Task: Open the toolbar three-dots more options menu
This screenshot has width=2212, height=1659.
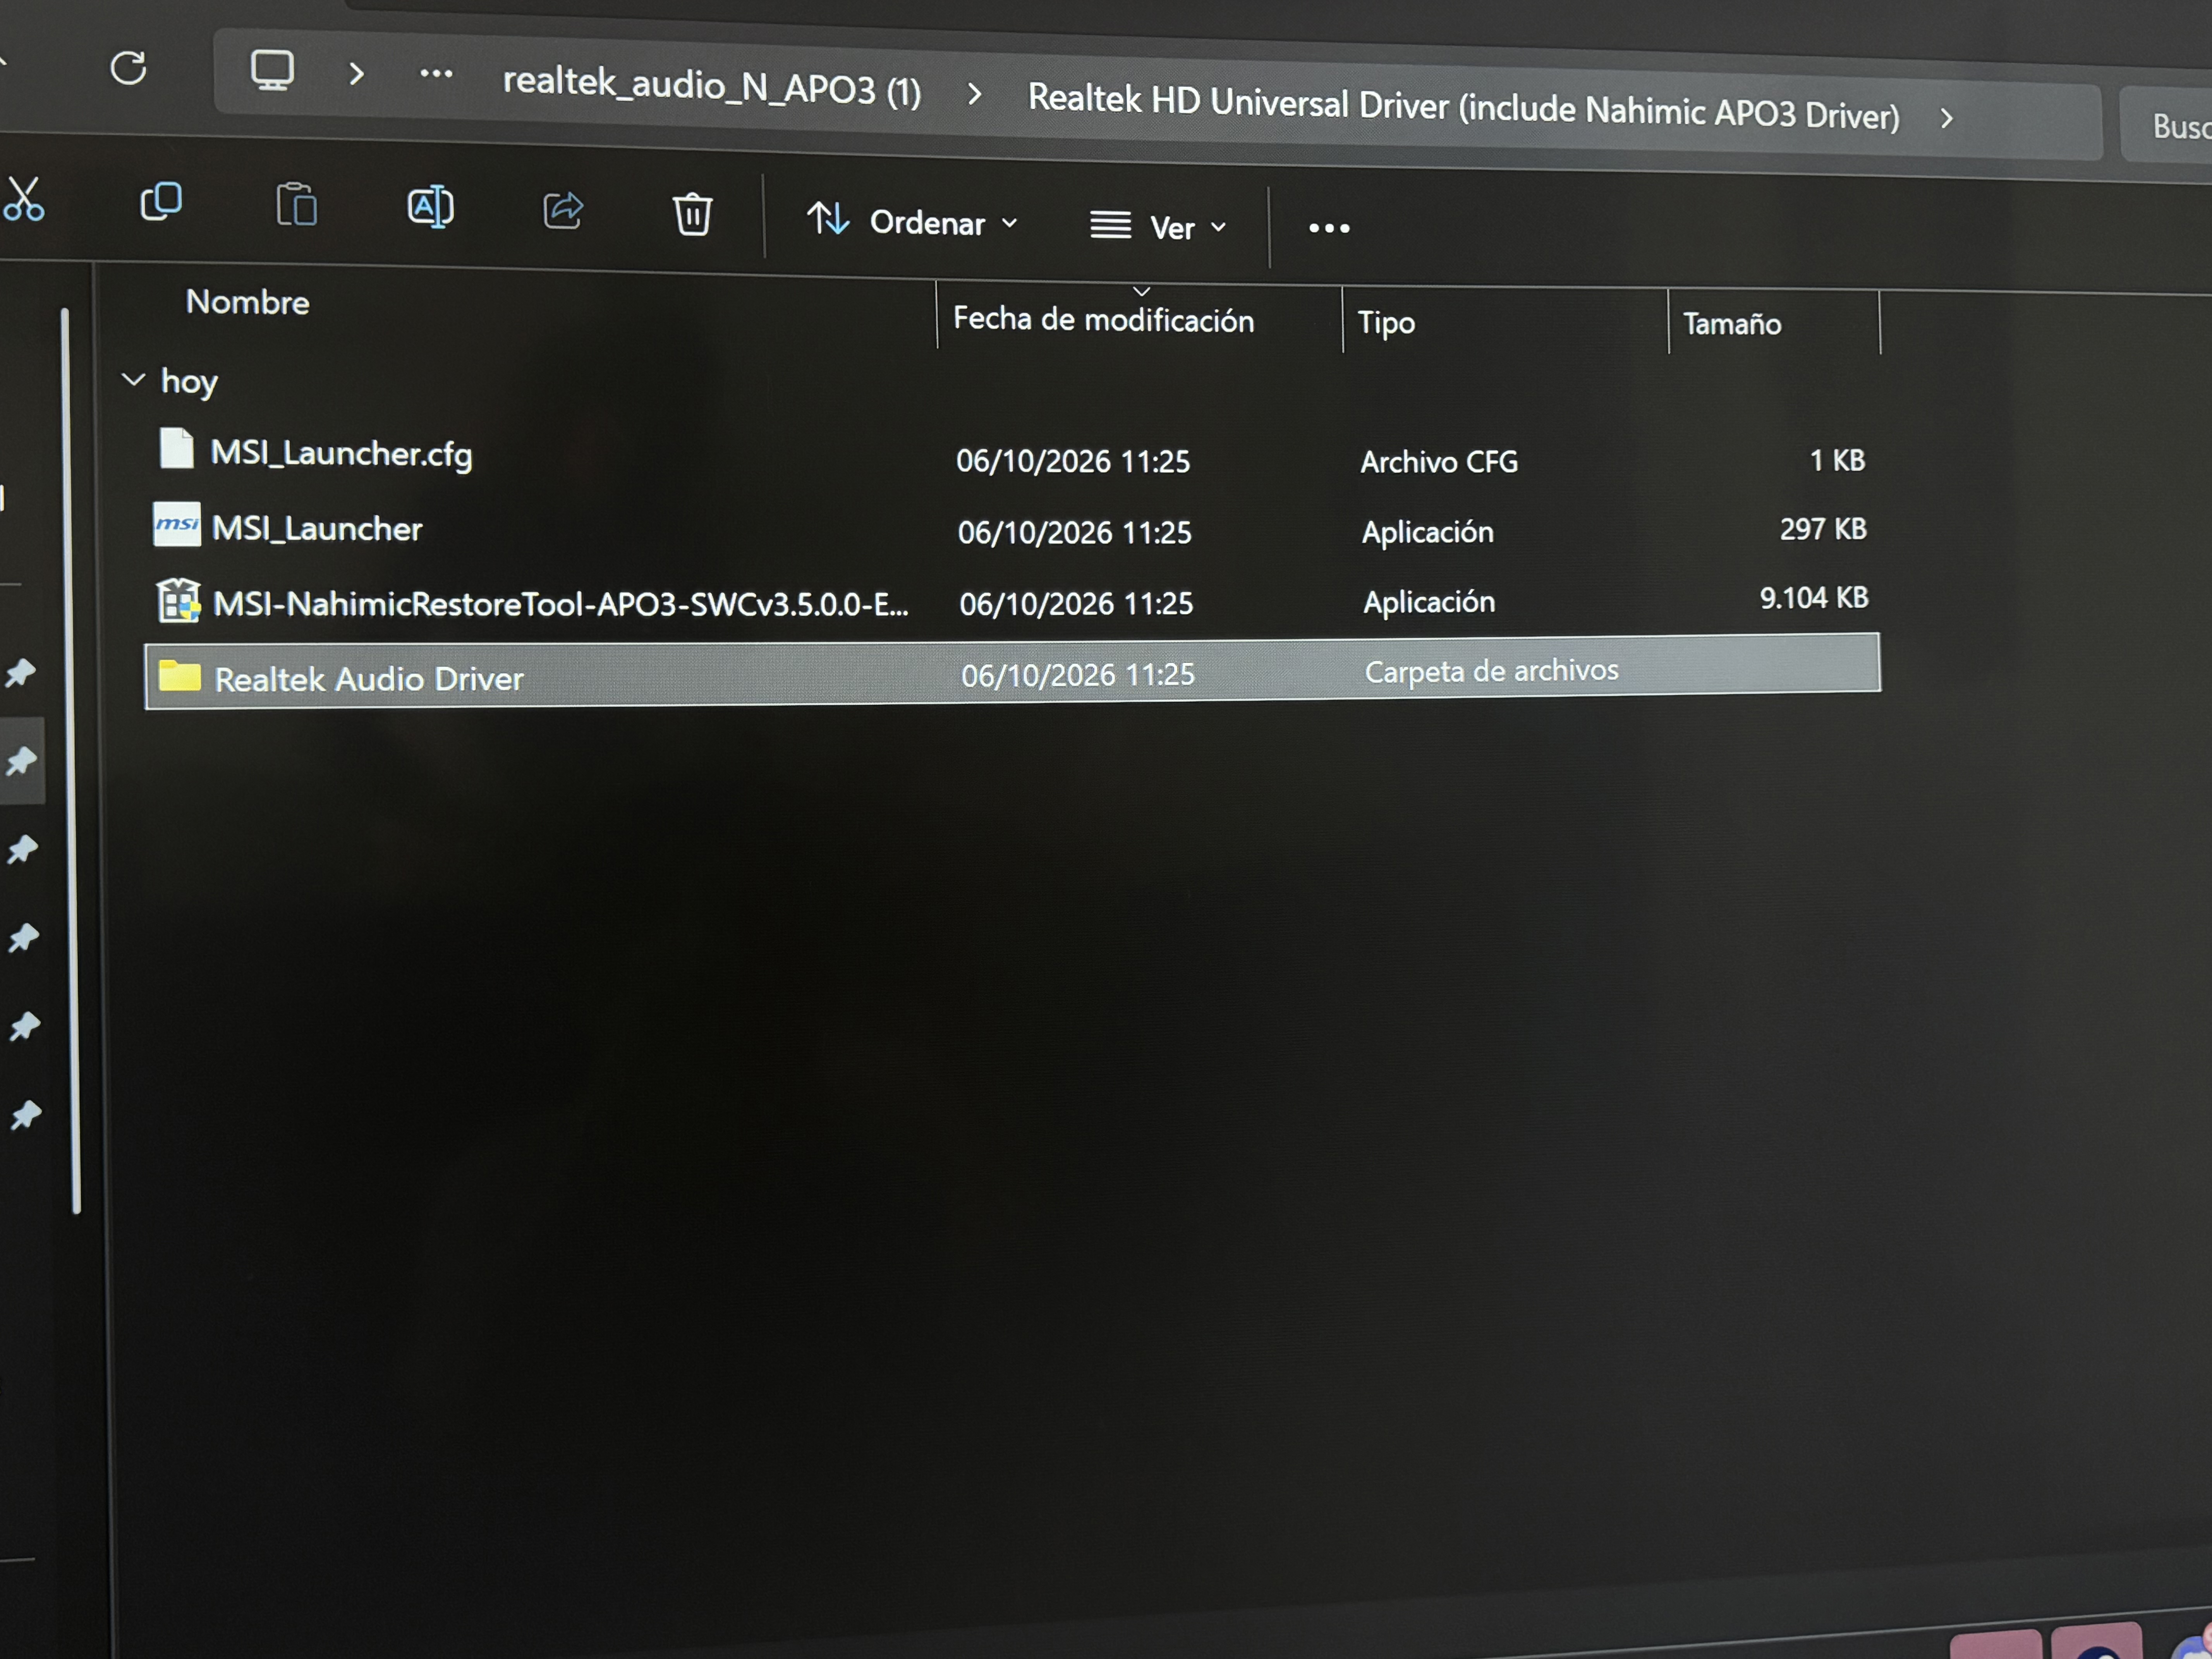Action: point(1329,228)
